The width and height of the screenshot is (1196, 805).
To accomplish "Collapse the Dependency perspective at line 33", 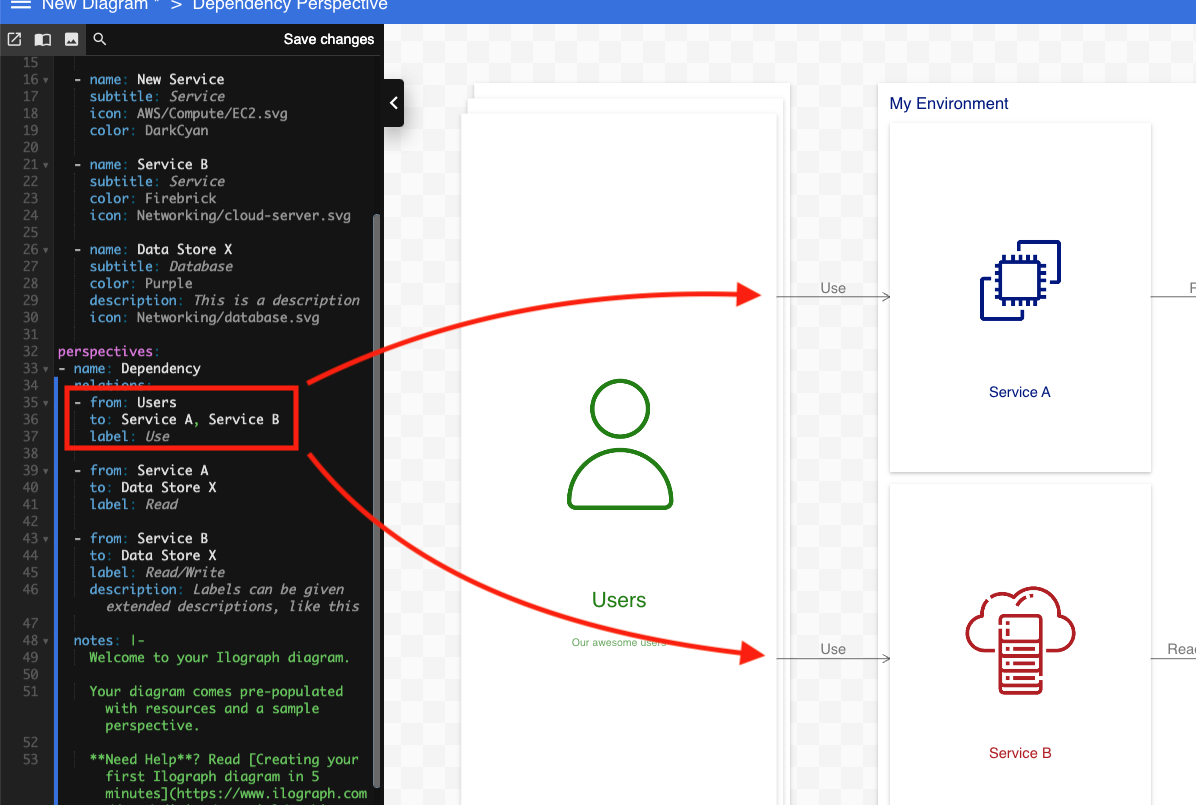I will coord(45,368).
